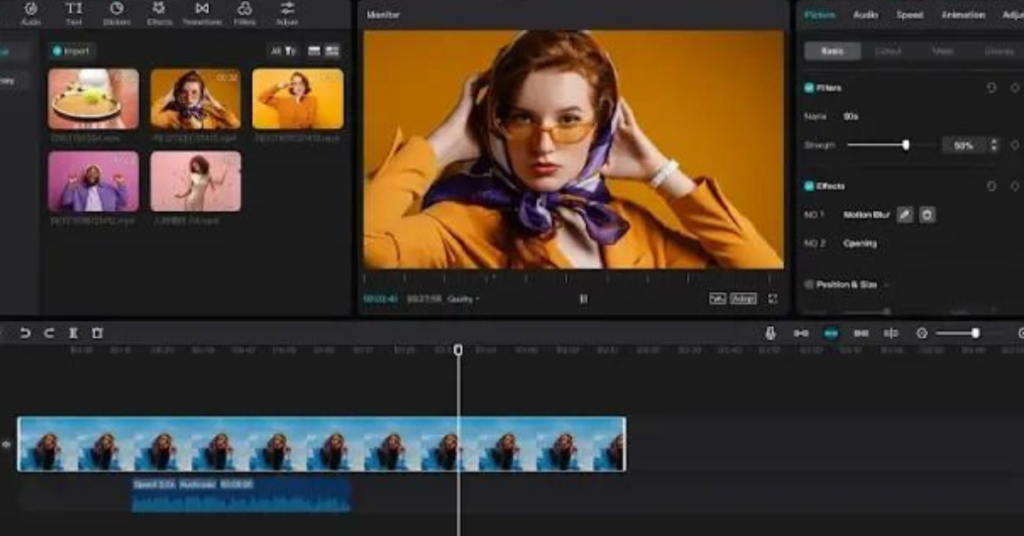The height and width of the screenshot is (536, 1024).
Task: Open the Quality dropdown under the preview
Action: coord(463,299)
